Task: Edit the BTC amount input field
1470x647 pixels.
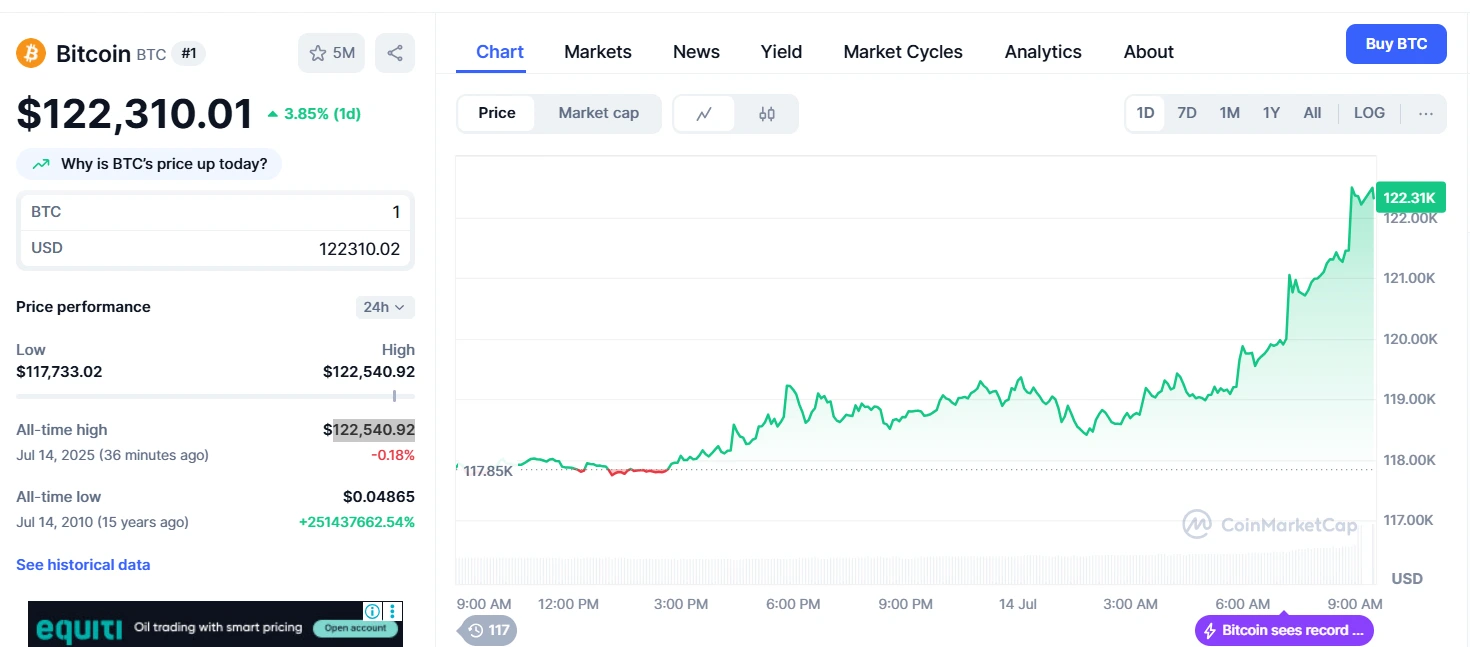Action: pos(215,212)
